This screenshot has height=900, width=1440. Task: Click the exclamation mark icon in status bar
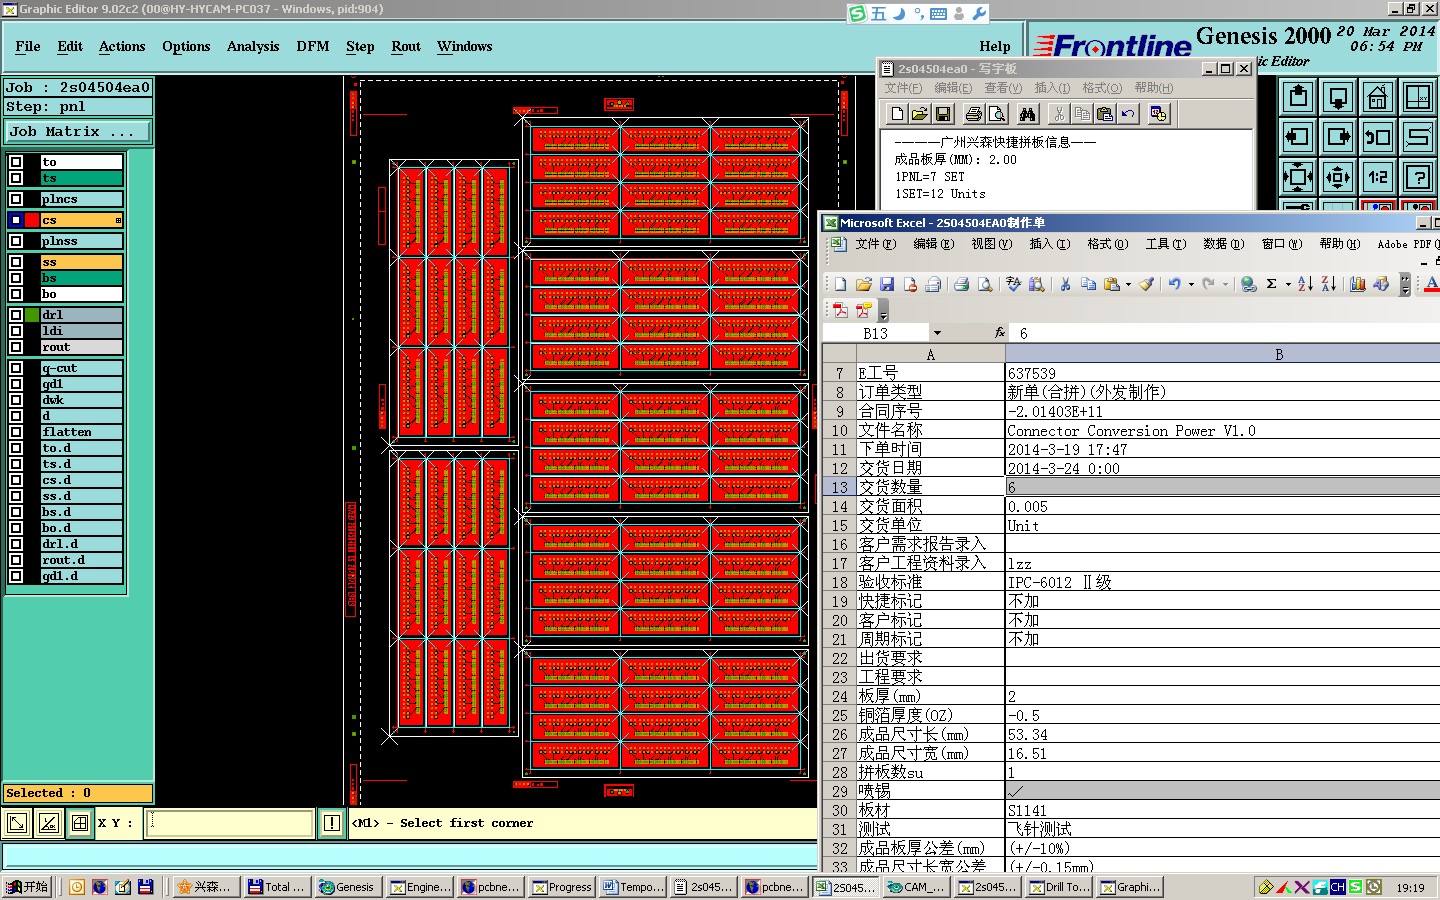[x=332, y=823]
